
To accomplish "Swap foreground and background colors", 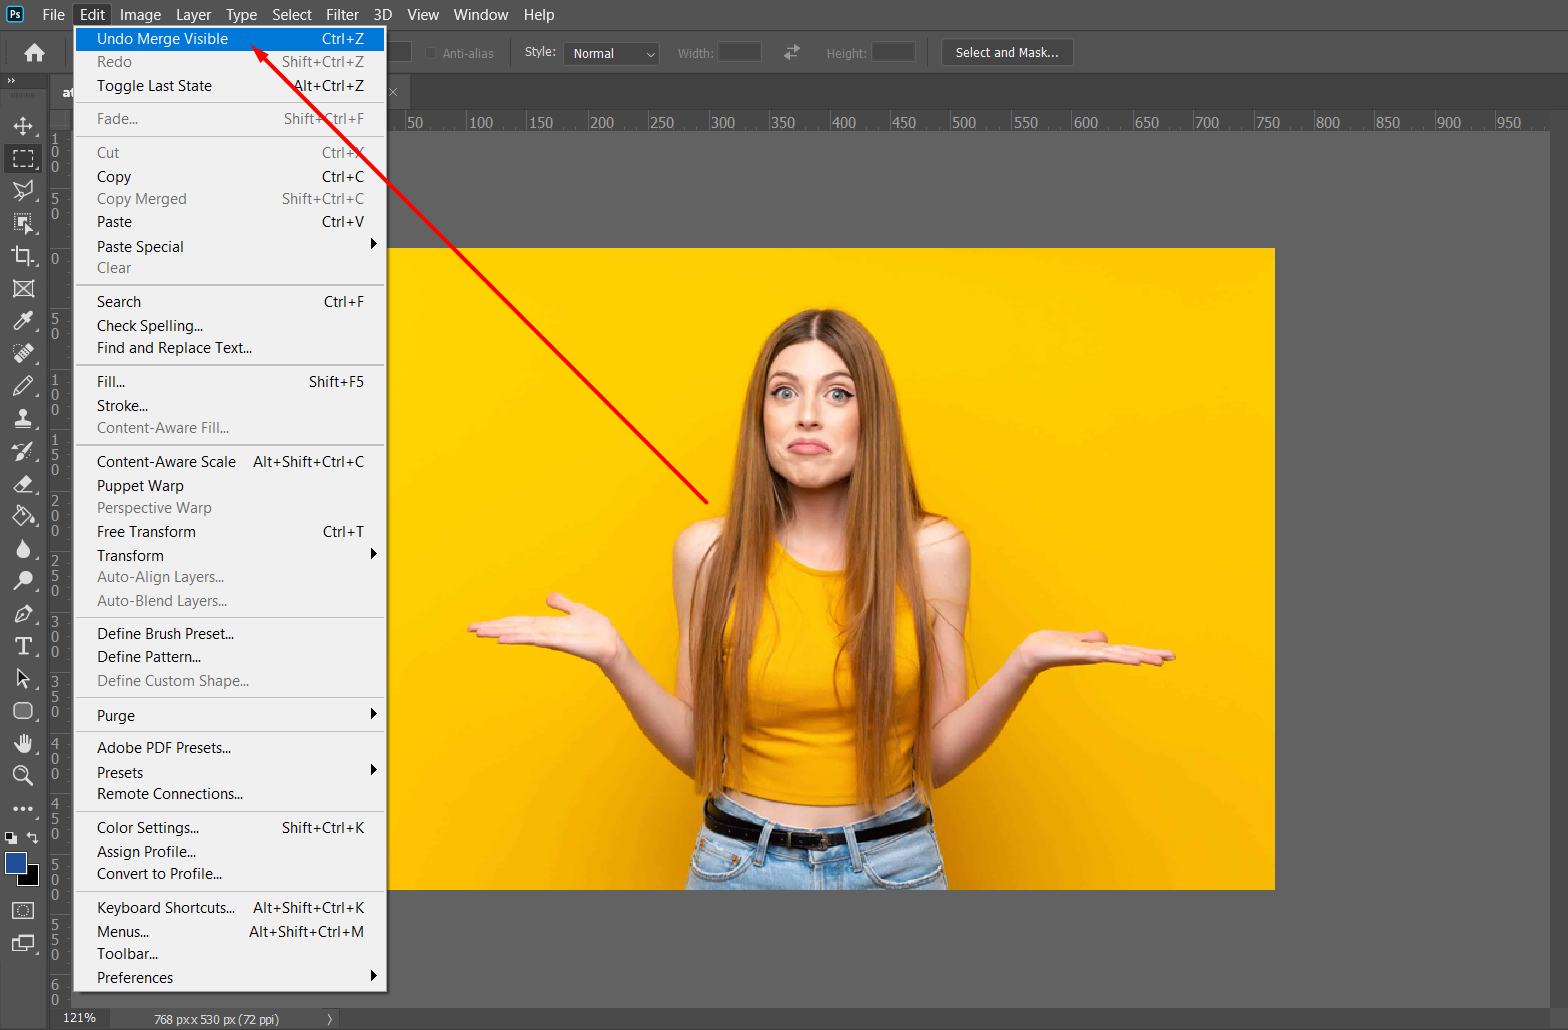I will pyautogui.click(x=33, y=838).
